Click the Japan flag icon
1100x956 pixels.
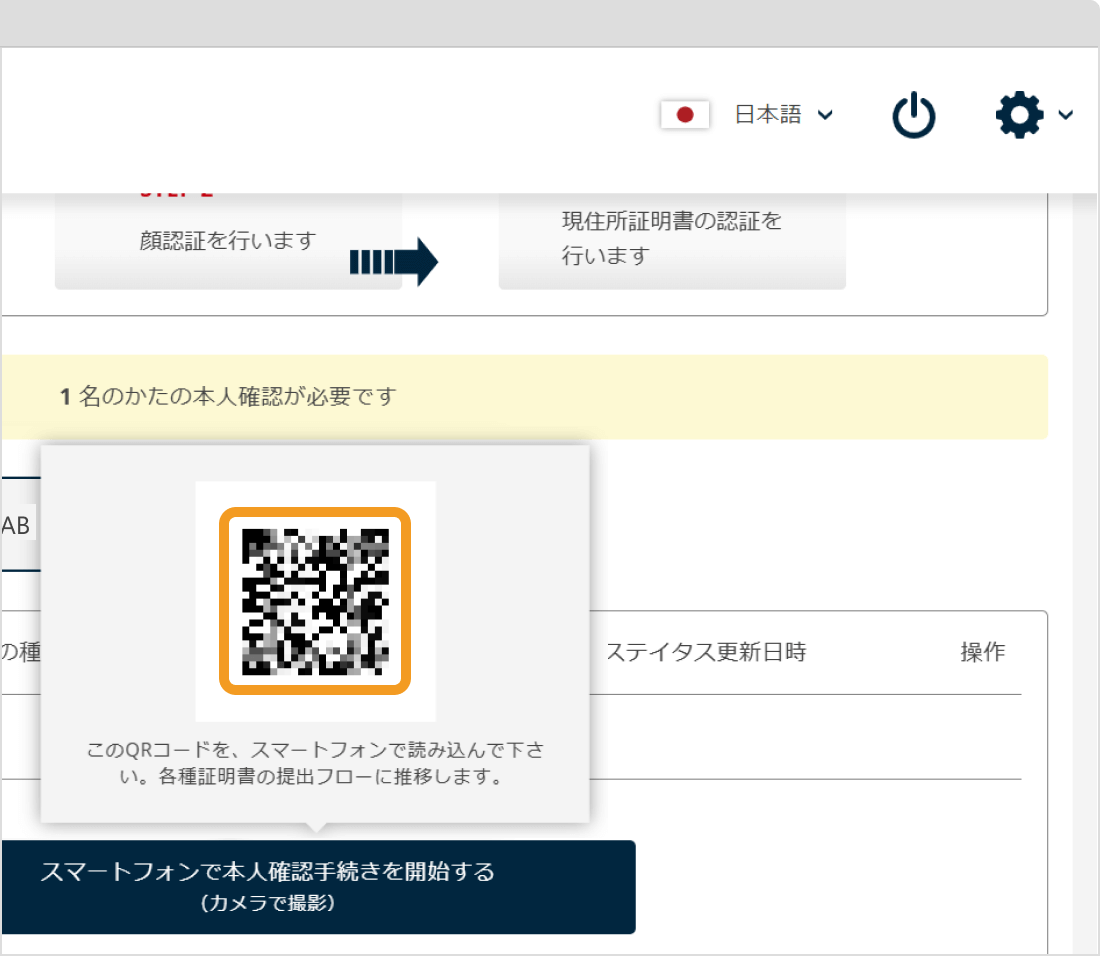[685, 115]
